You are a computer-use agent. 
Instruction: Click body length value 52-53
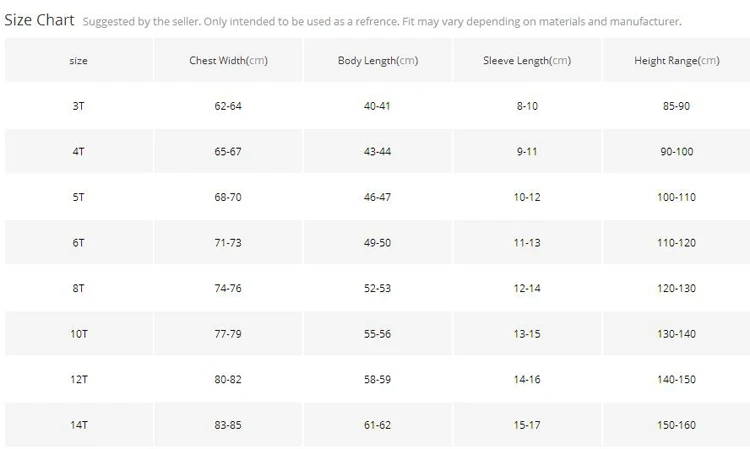tap(377, 288)
